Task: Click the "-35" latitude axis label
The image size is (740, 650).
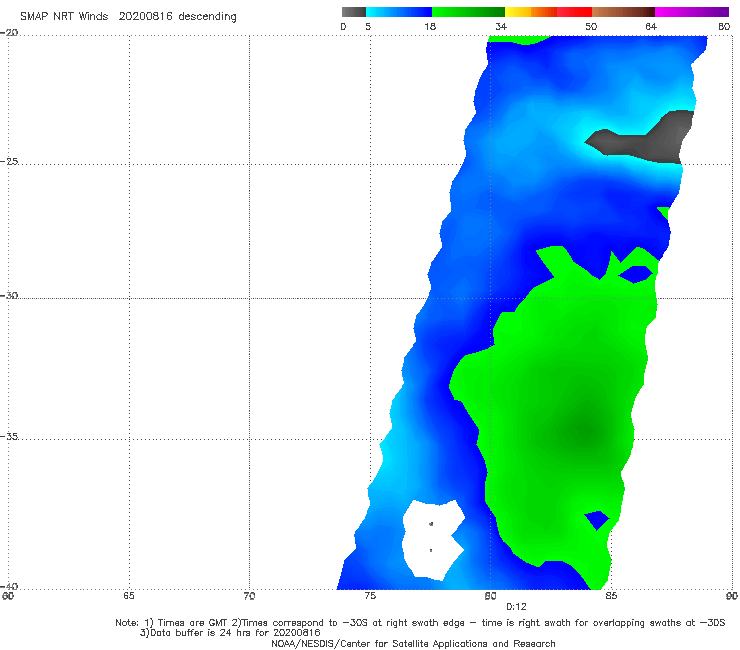Action: pyautogui.click(x=9, y=436)
